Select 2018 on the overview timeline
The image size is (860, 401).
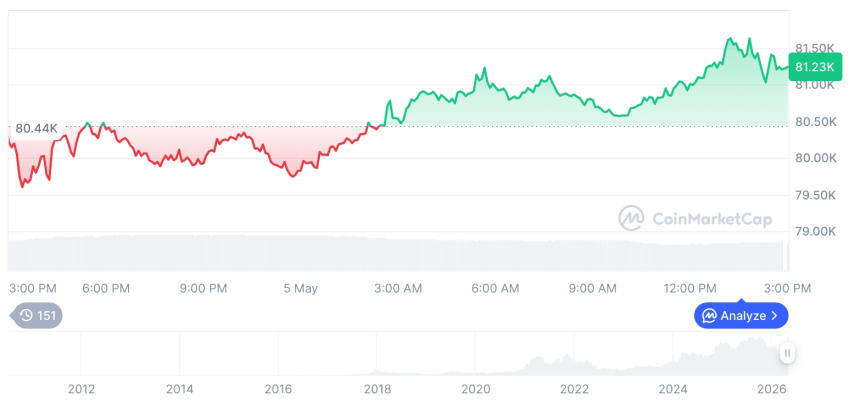377,389
